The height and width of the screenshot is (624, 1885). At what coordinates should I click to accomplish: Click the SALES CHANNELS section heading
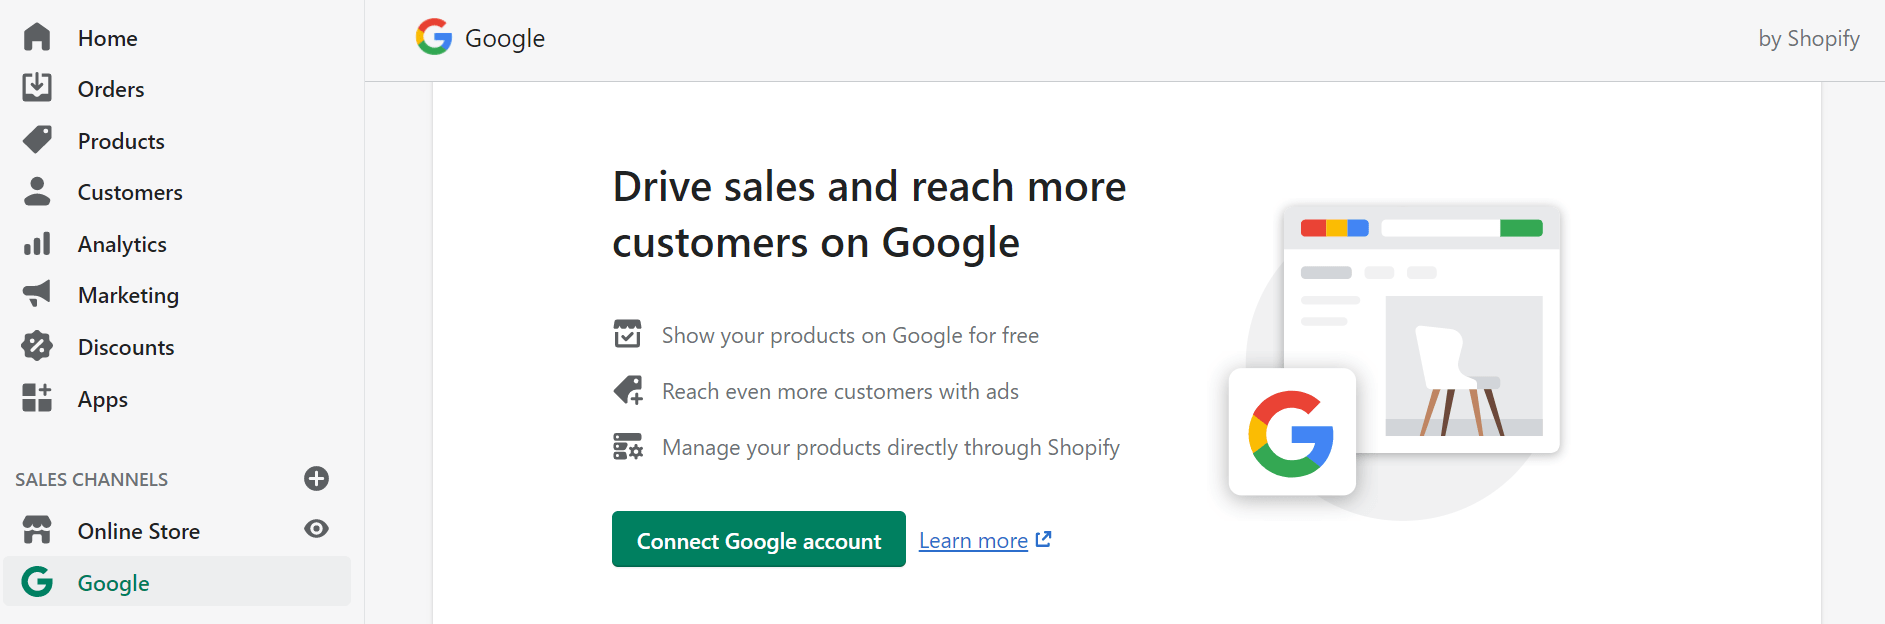tap(92, 480)
